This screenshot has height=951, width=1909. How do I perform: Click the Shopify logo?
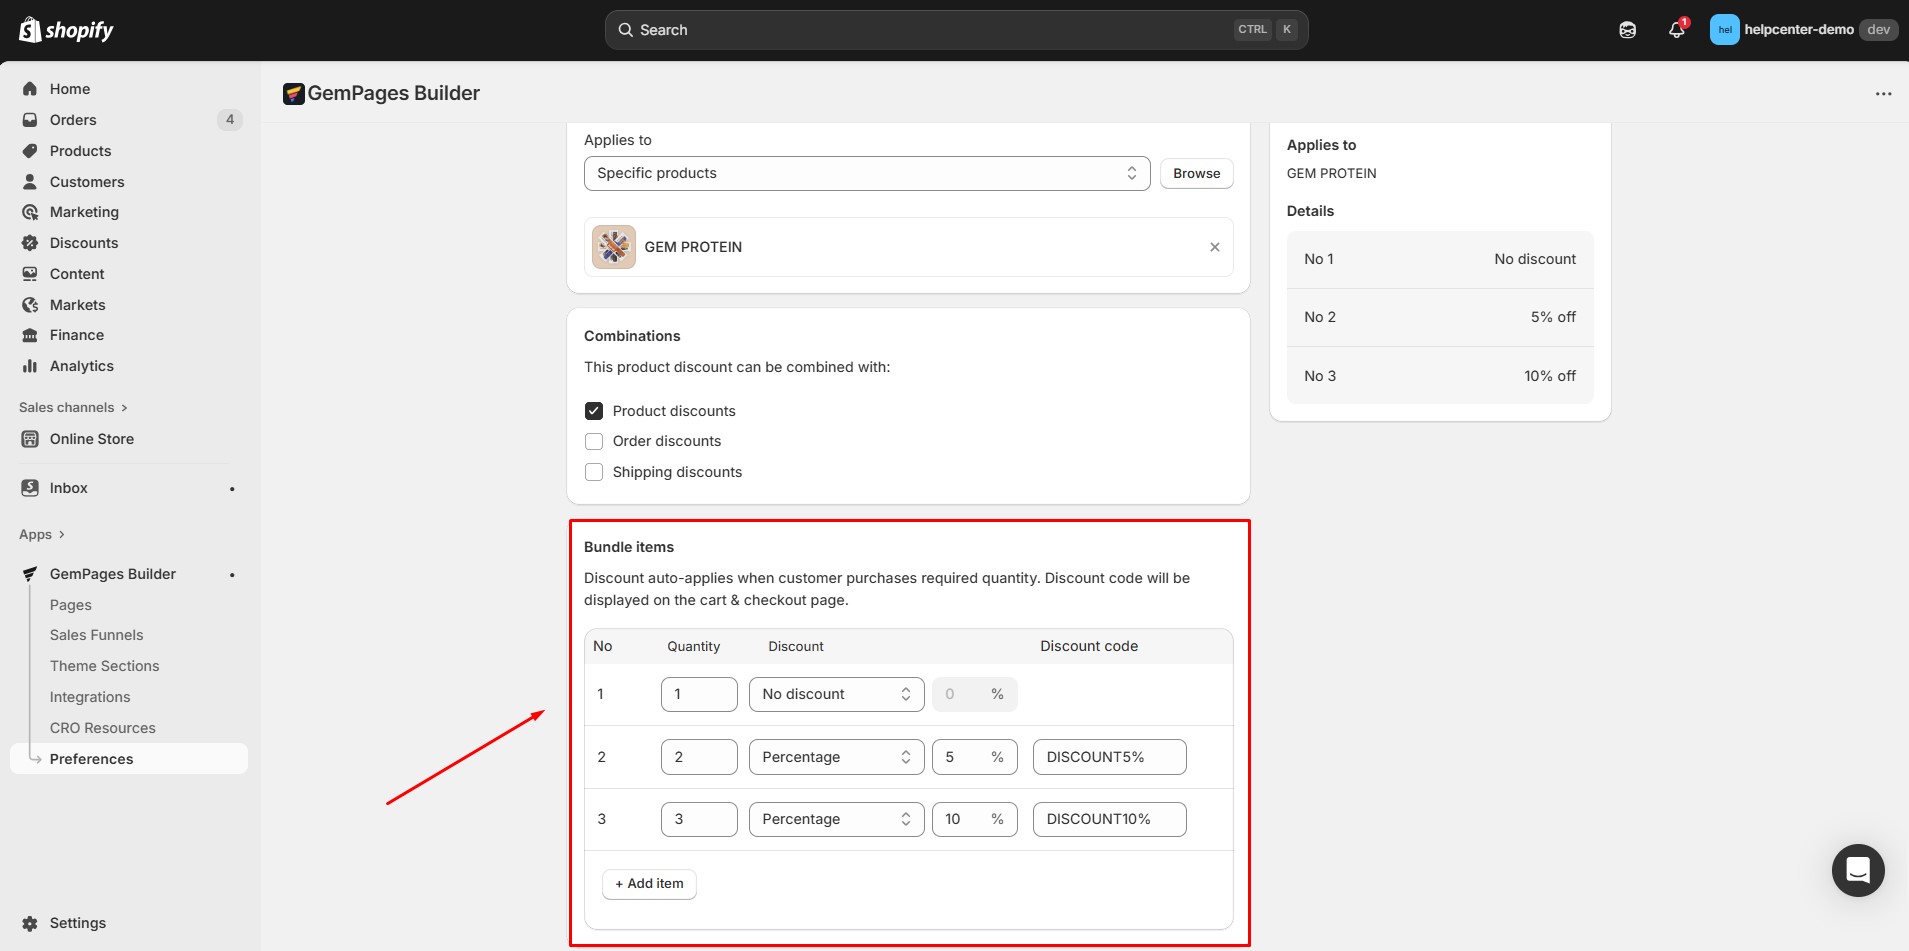click(66, 30)
